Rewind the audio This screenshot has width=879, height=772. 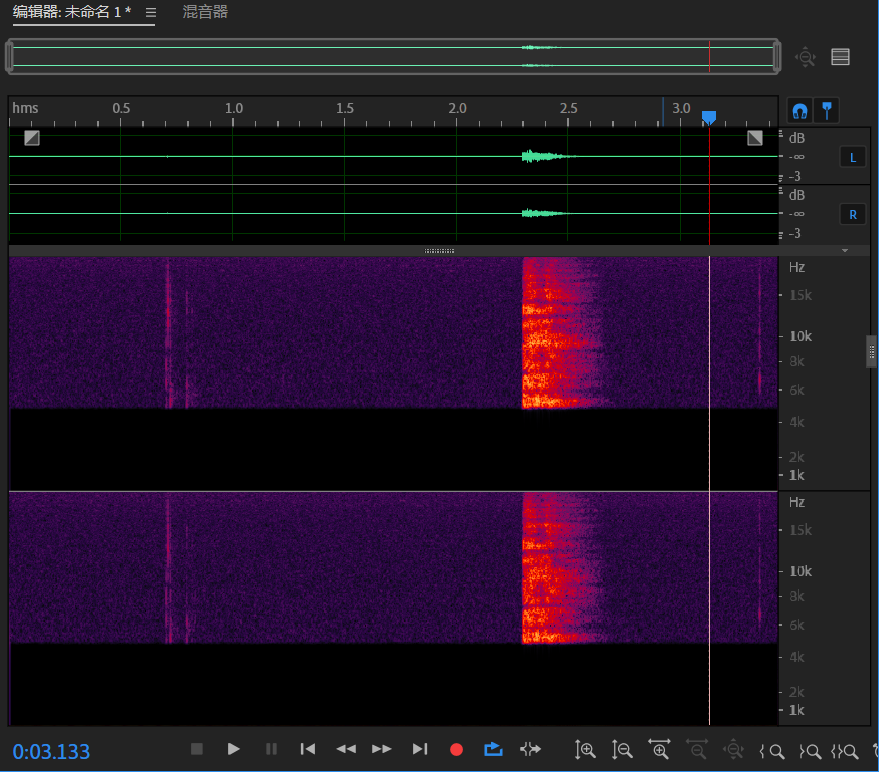(346, 749)
